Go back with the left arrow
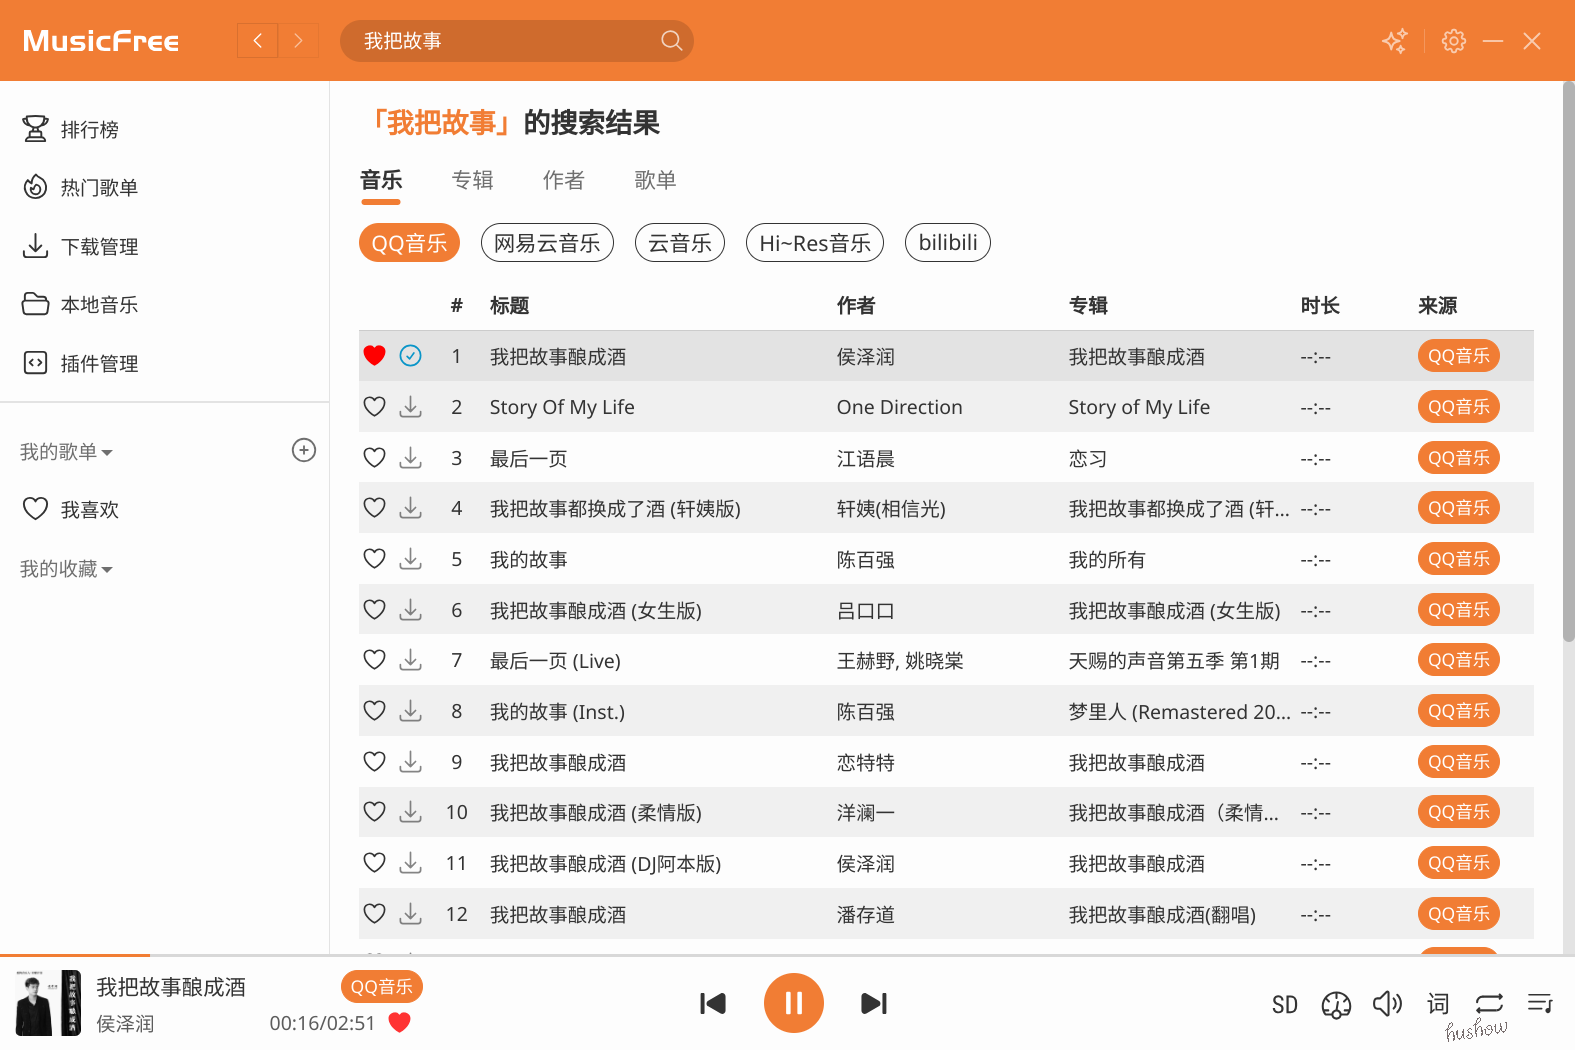 click(x=257, y=41)
